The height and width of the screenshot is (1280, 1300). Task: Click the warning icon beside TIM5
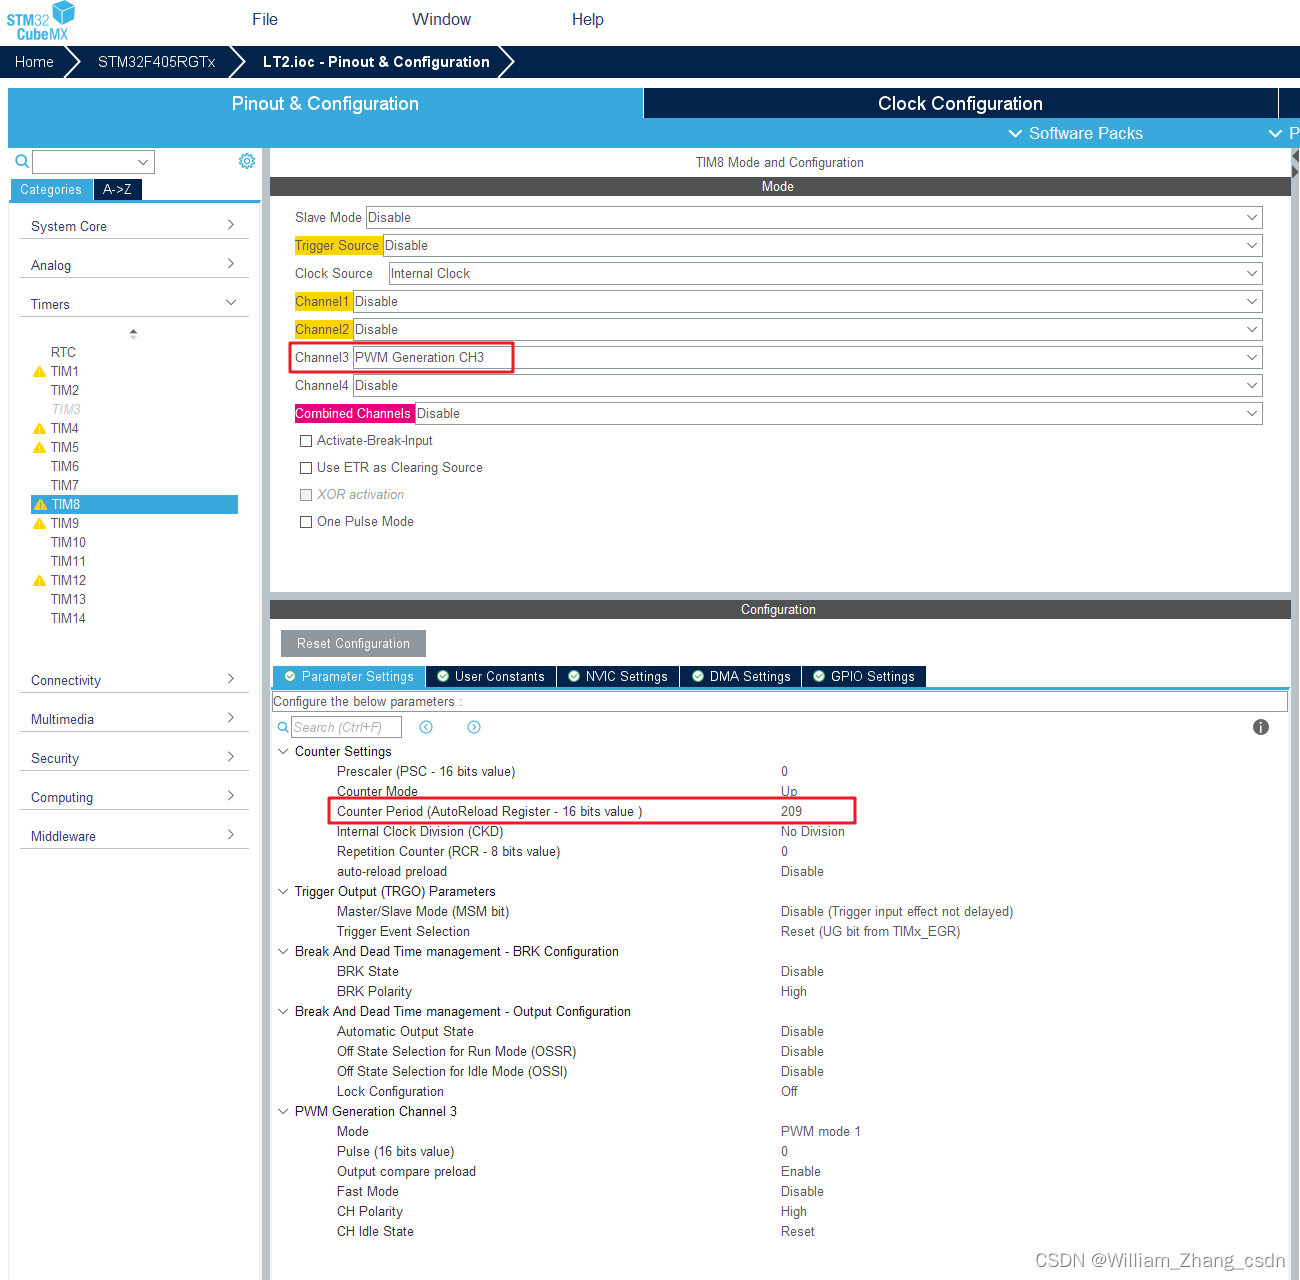(39, 448)
